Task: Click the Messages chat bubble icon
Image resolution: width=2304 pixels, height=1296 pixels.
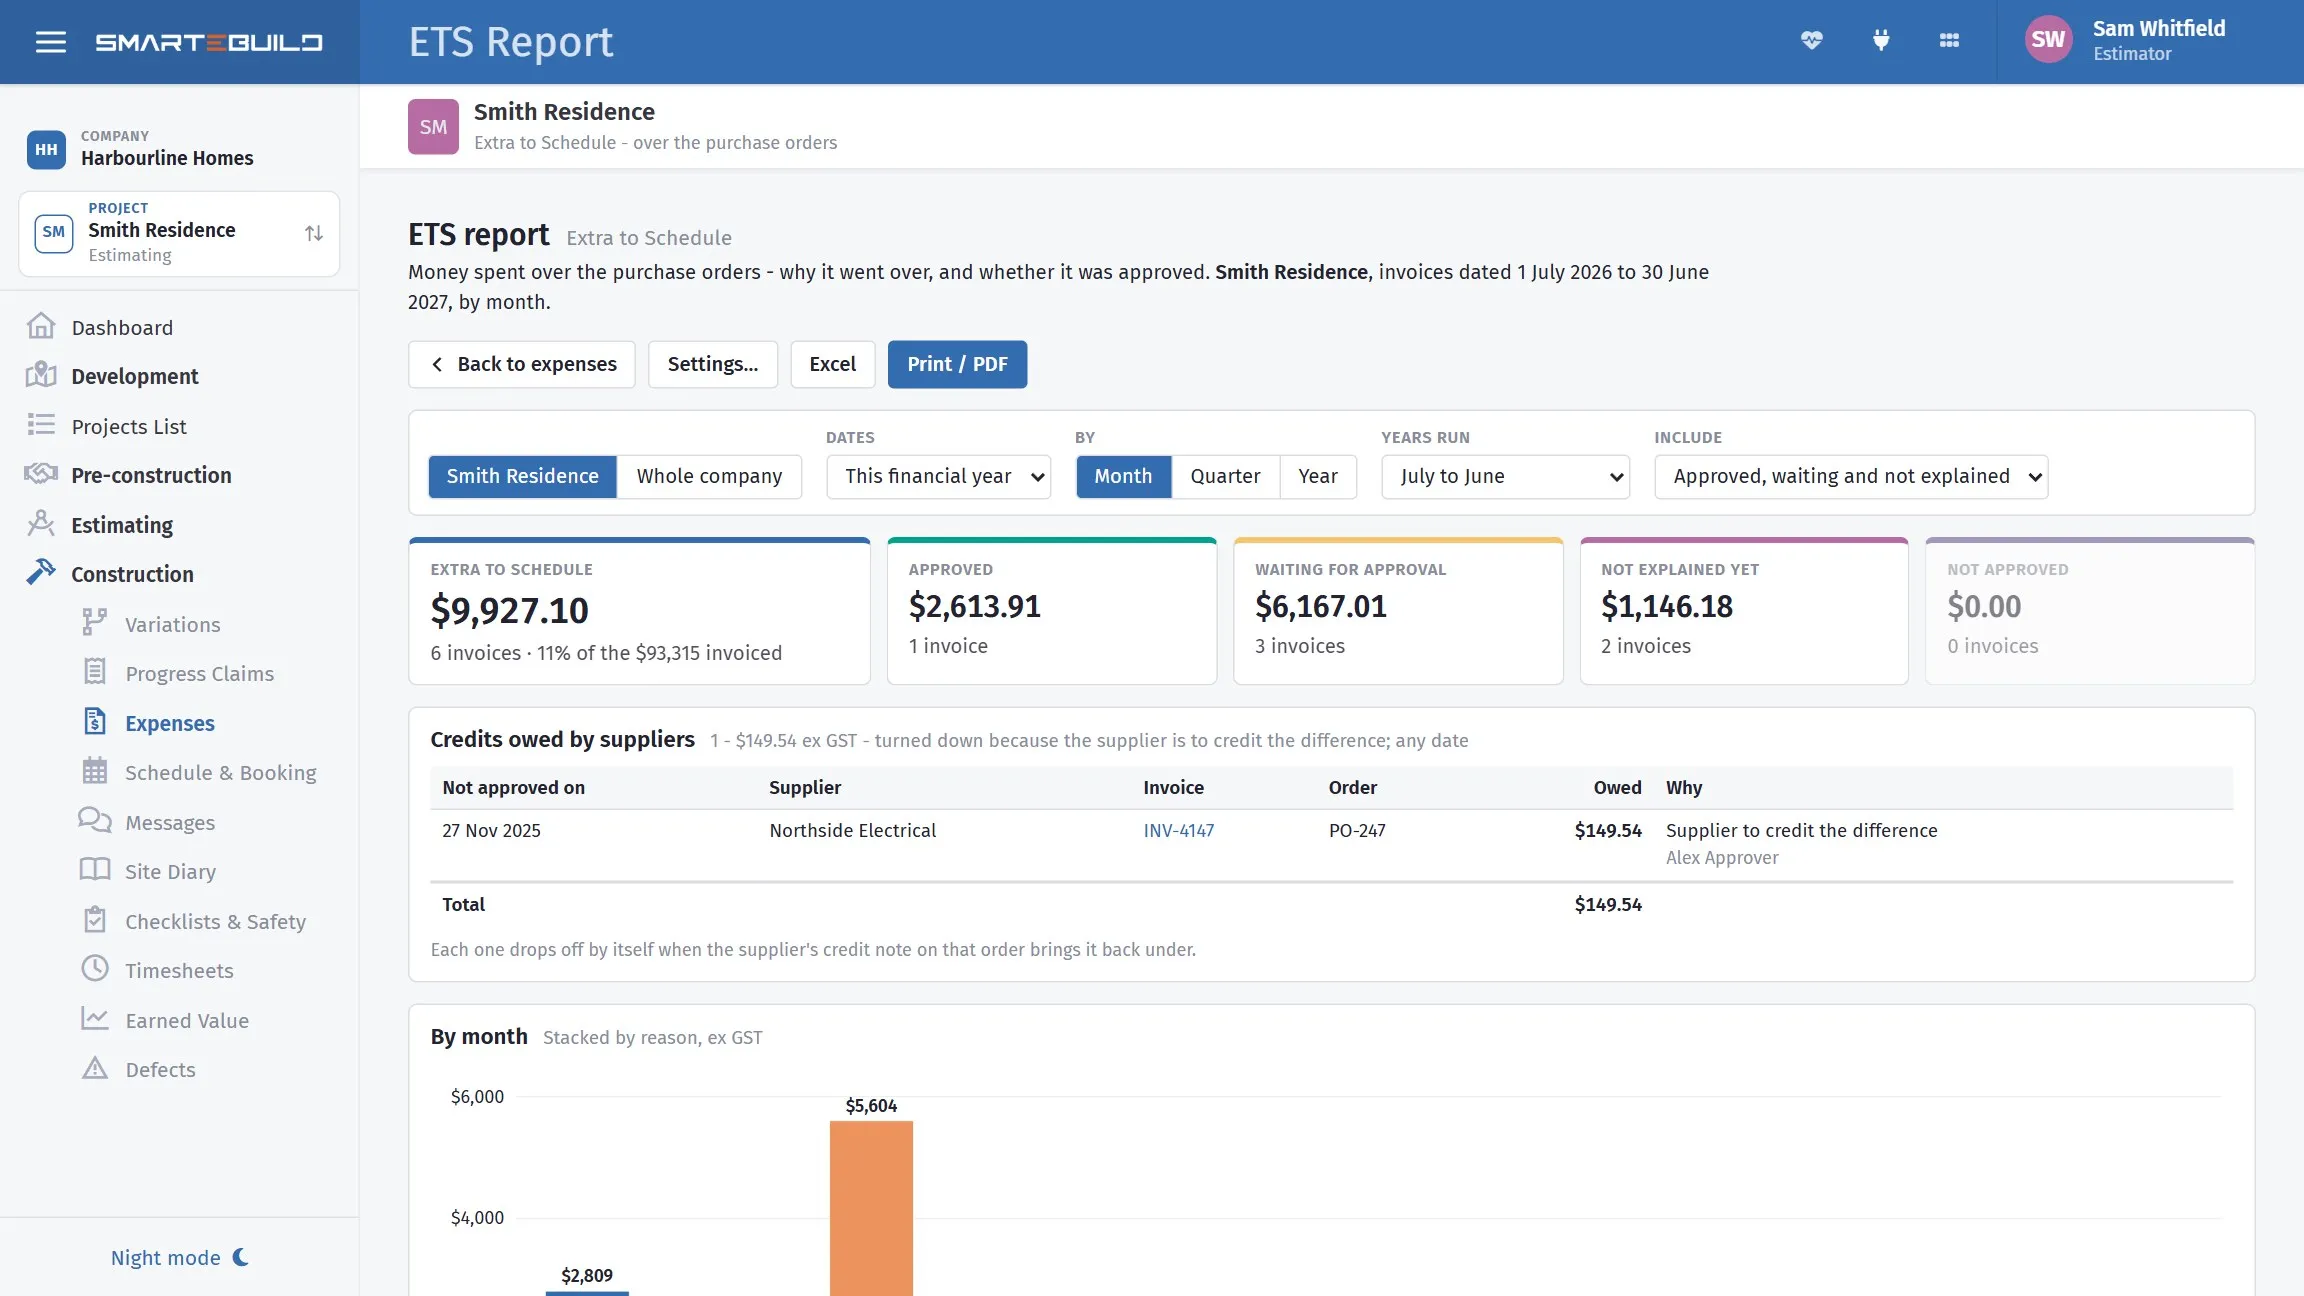Action: 95,821
